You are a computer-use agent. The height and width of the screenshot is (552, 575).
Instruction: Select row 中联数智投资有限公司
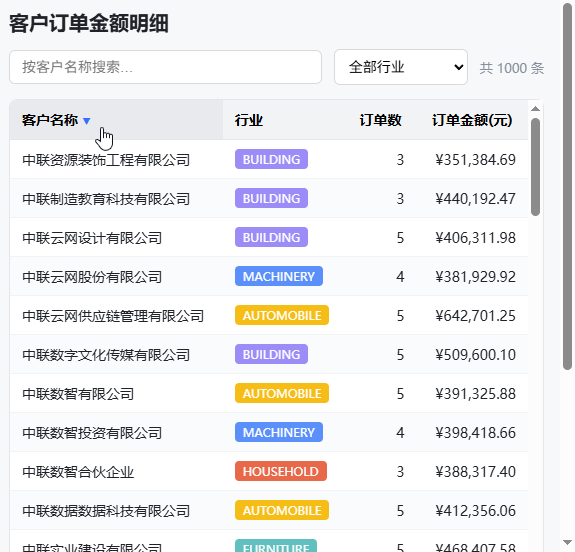click(269, 432)
